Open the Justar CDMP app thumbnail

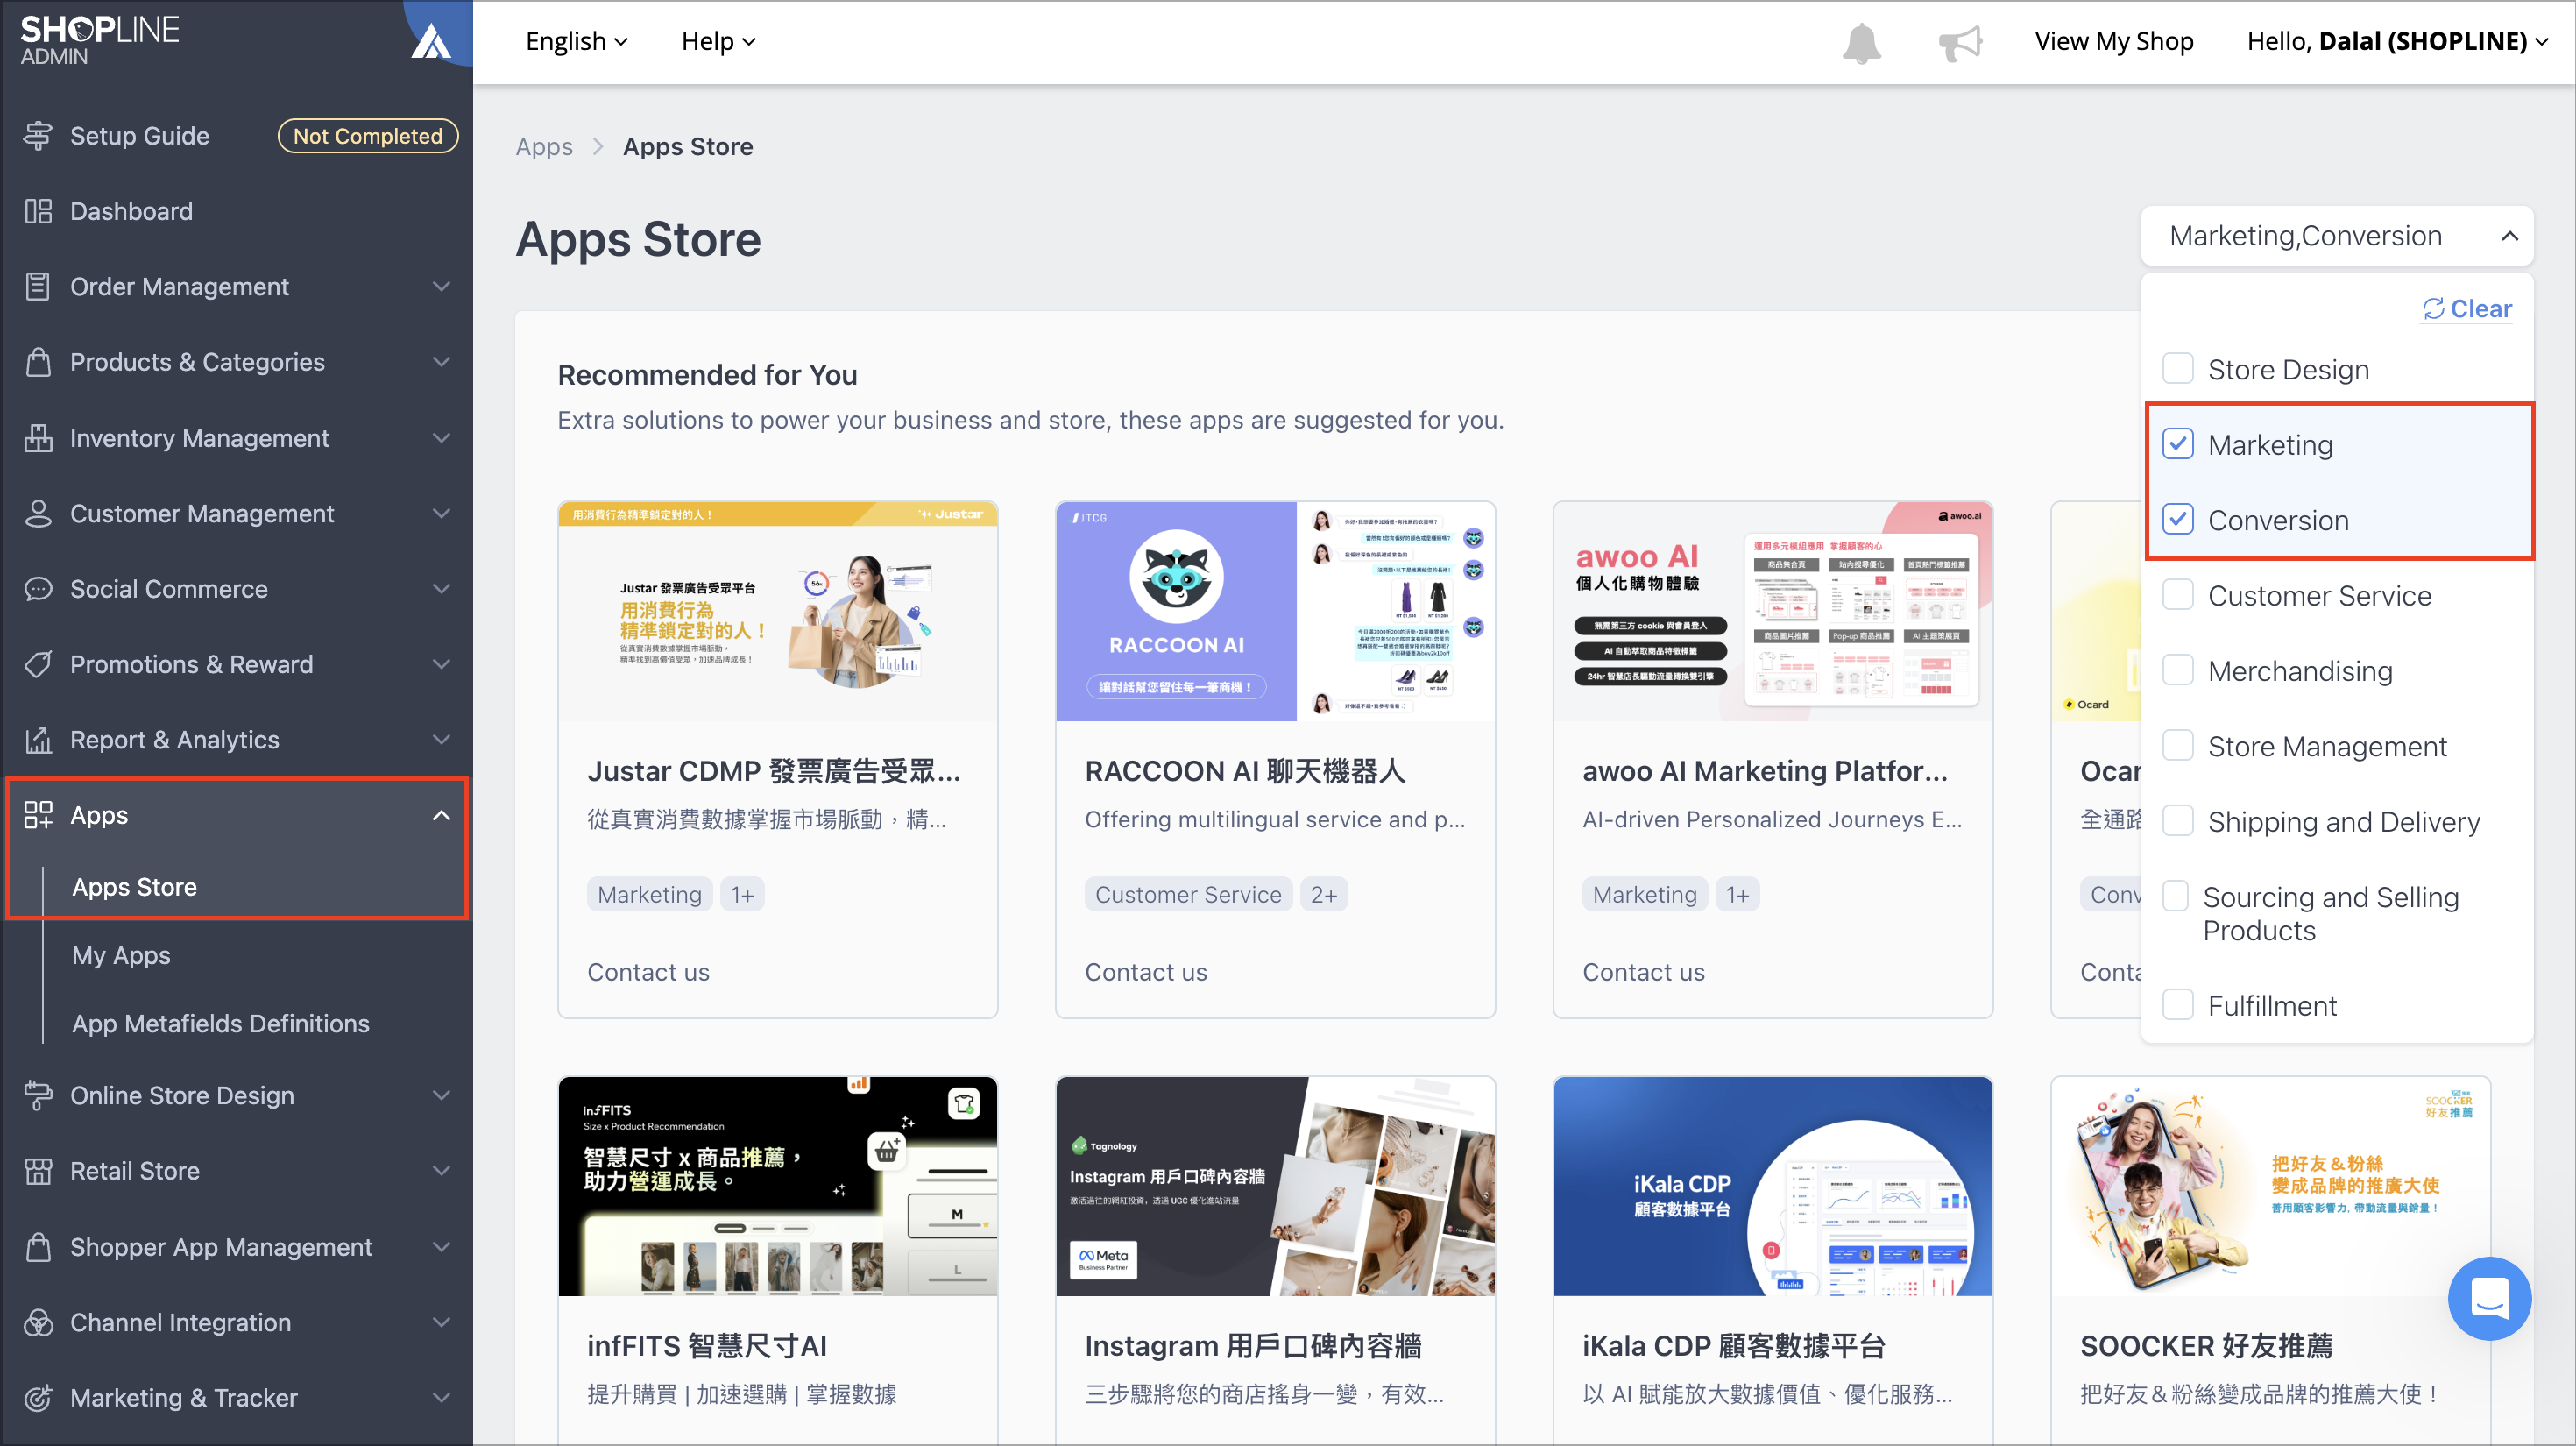click(x=777, y=611)
